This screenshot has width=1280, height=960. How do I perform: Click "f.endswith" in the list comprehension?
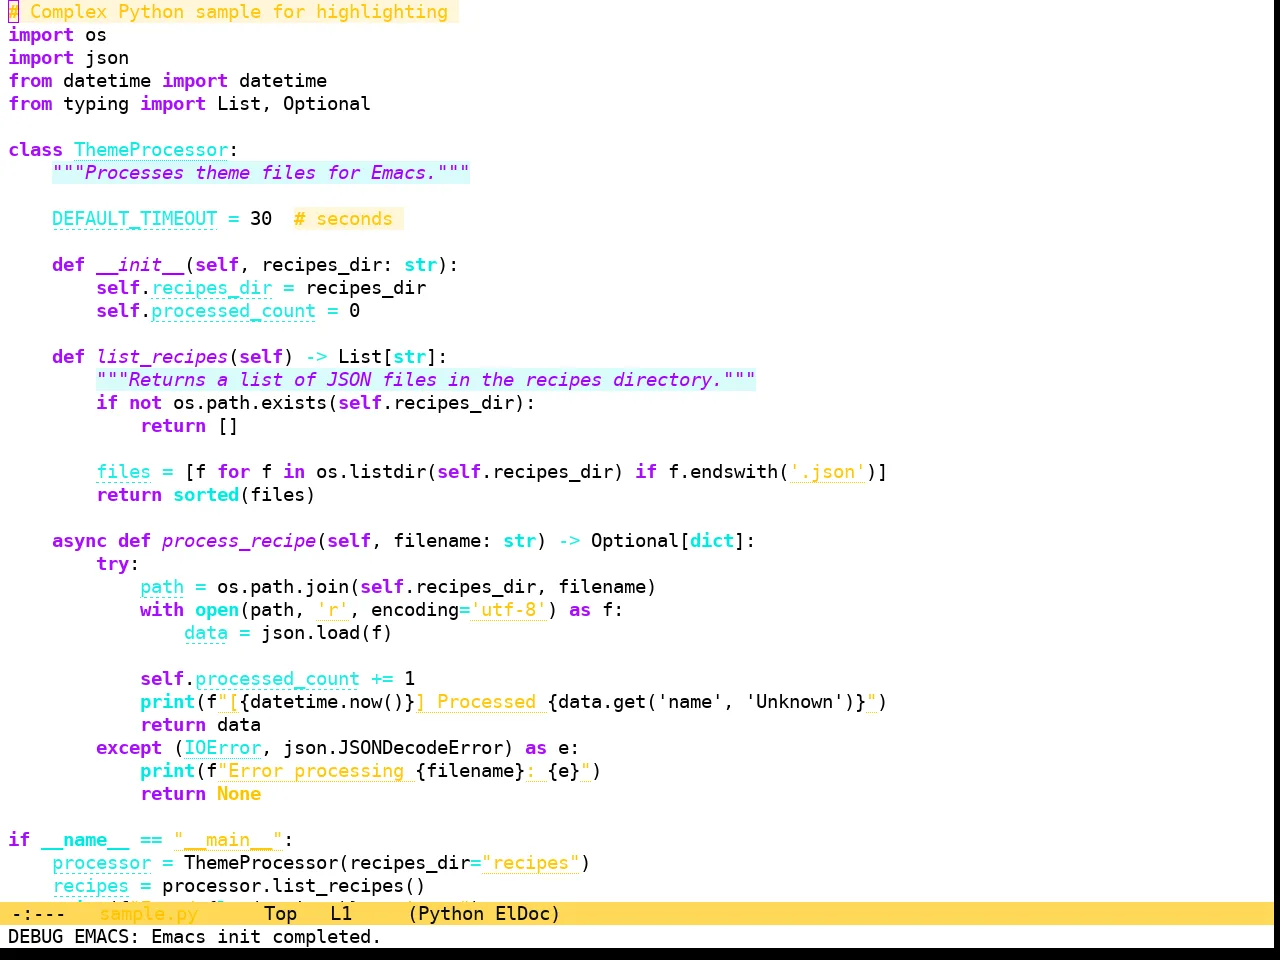coord(723,472)
